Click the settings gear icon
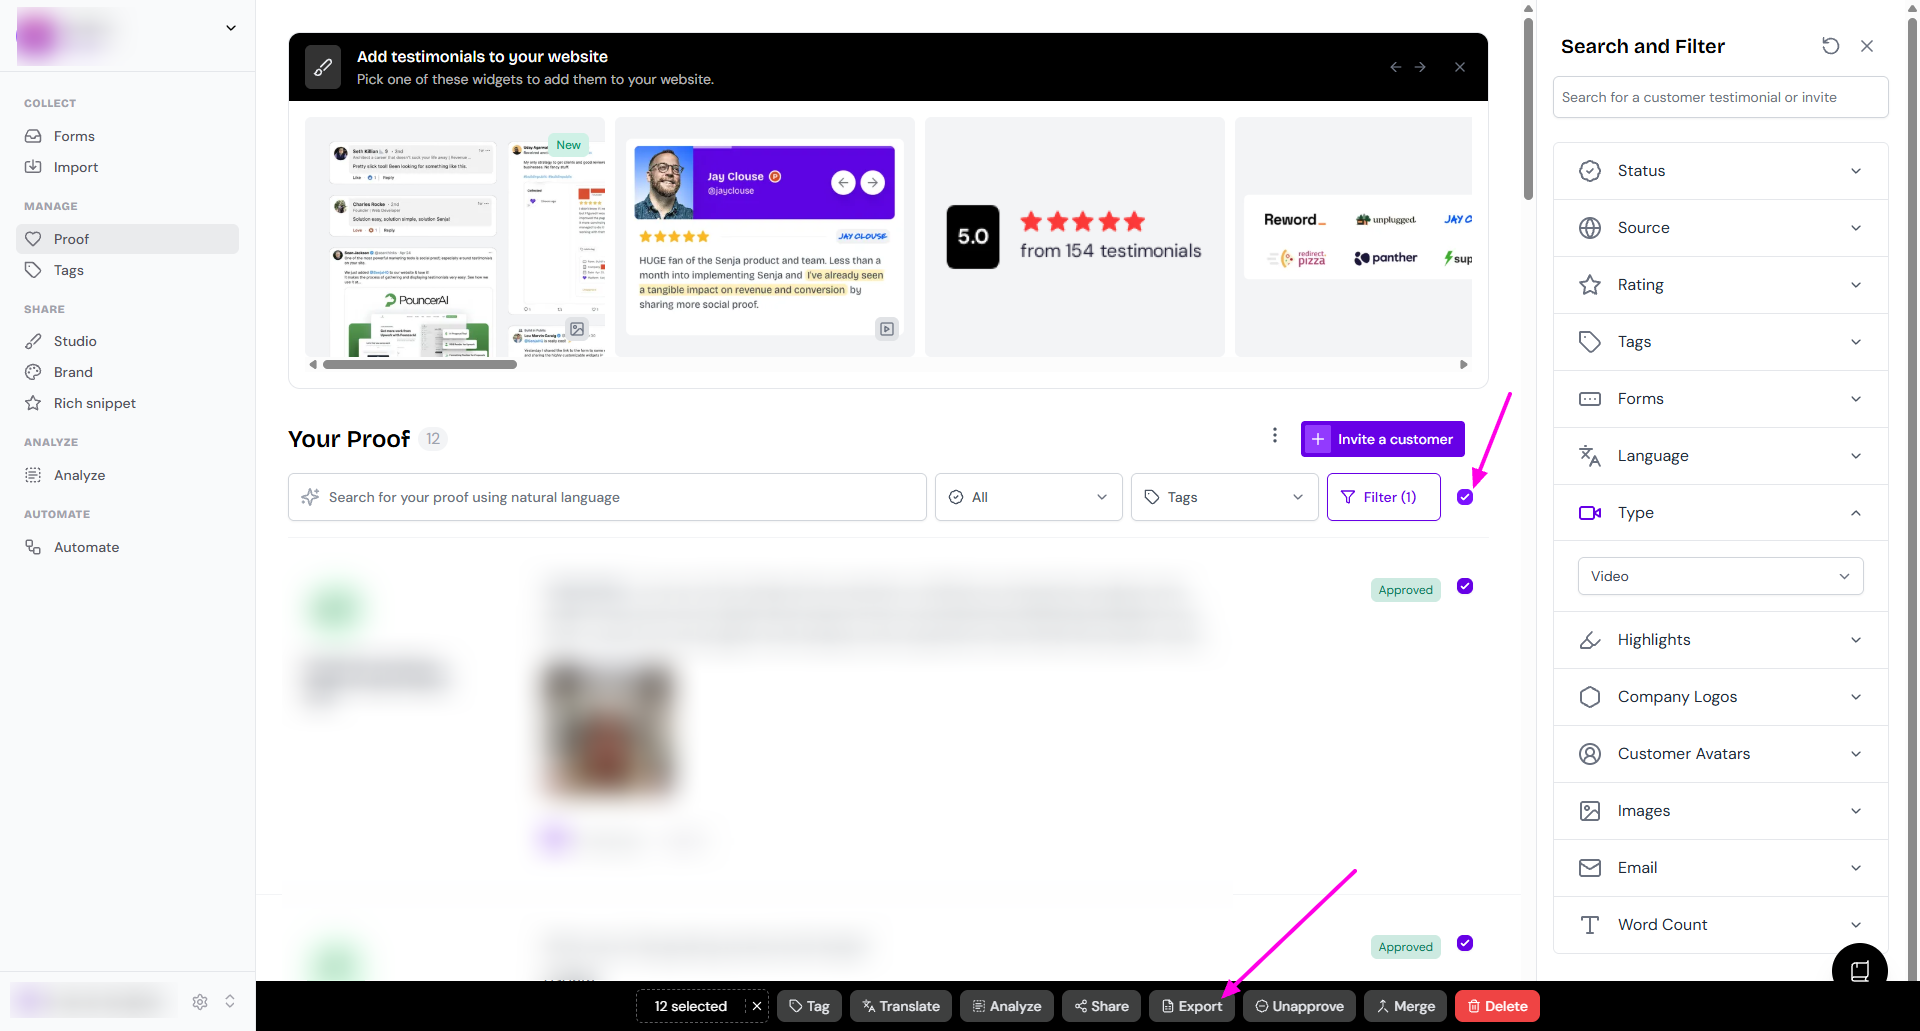 tap(200, 1001)
